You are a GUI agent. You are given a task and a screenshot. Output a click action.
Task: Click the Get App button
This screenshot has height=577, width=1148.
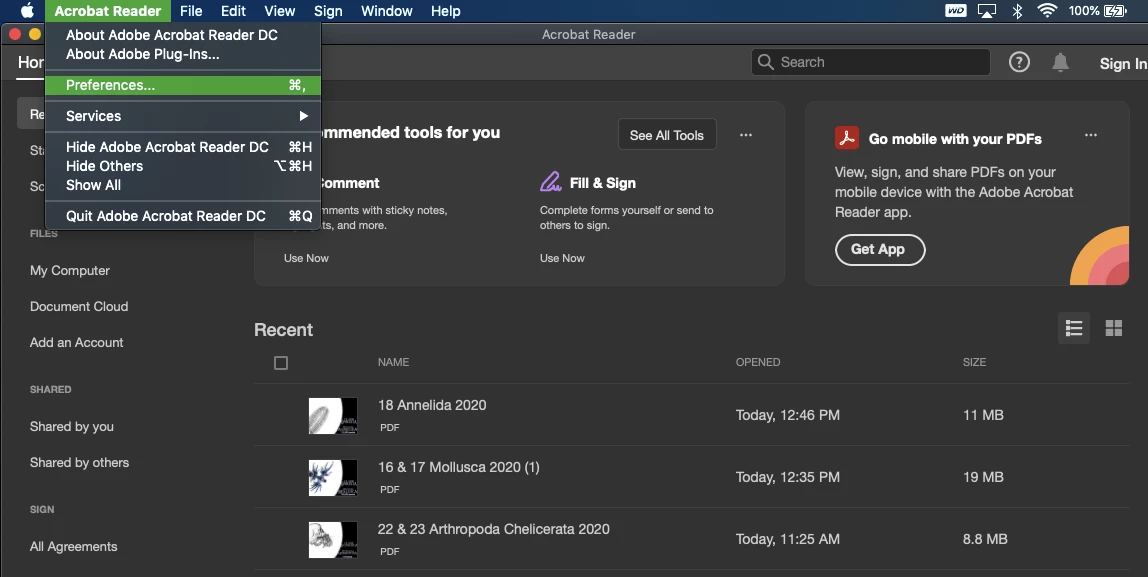pyautogui.click(x=880, y=250)
